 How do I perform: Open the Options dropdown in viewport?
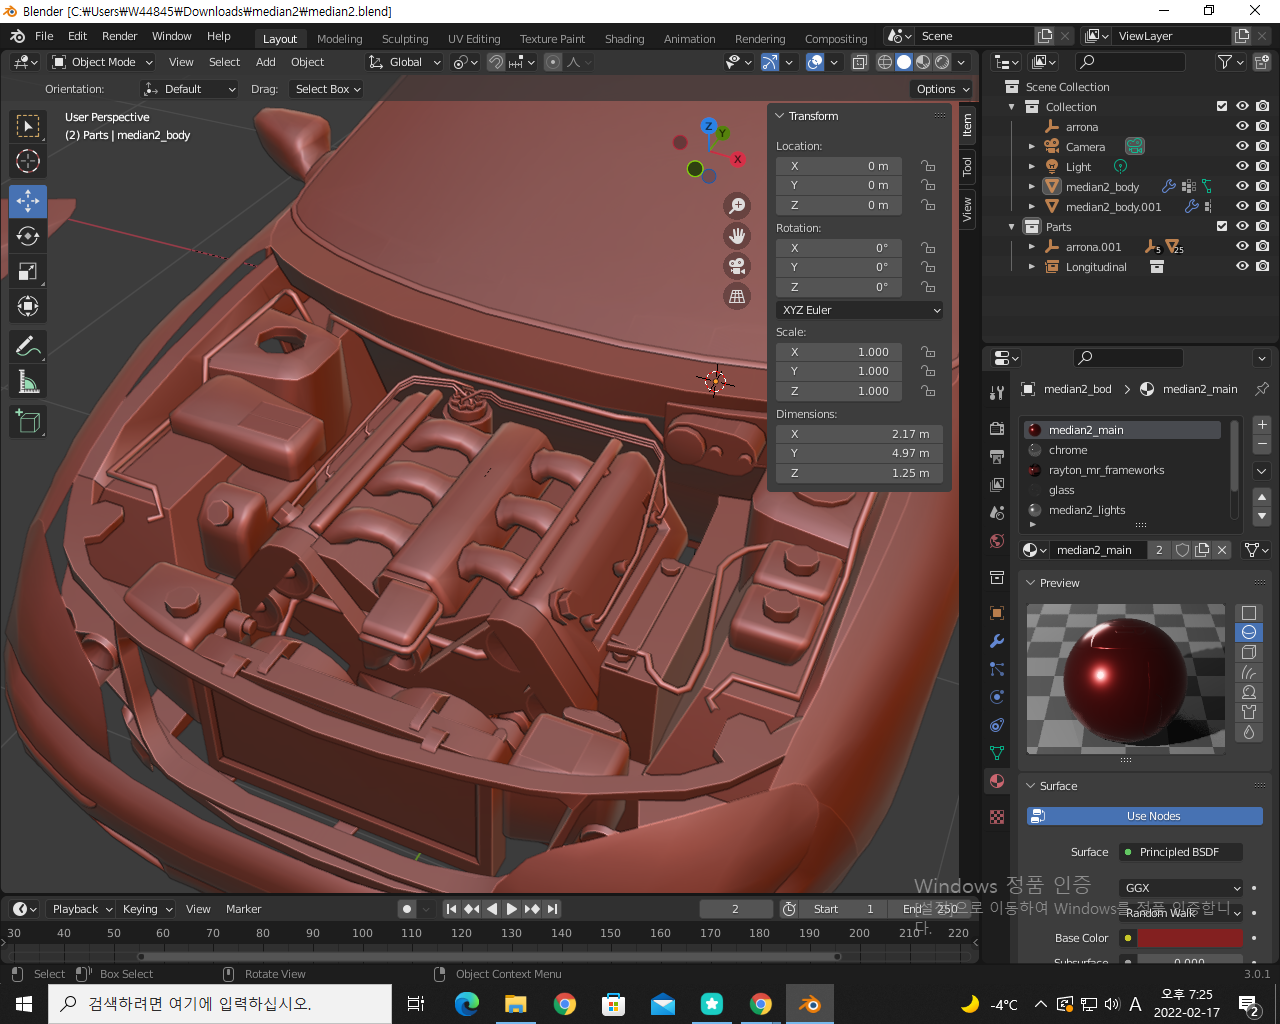tap(943, 89)
